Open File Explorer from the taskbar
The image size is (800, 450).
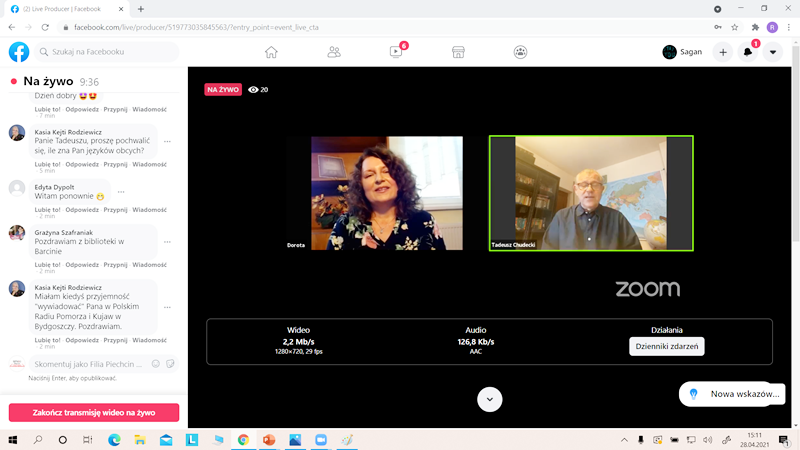click(x=140, y=440)
